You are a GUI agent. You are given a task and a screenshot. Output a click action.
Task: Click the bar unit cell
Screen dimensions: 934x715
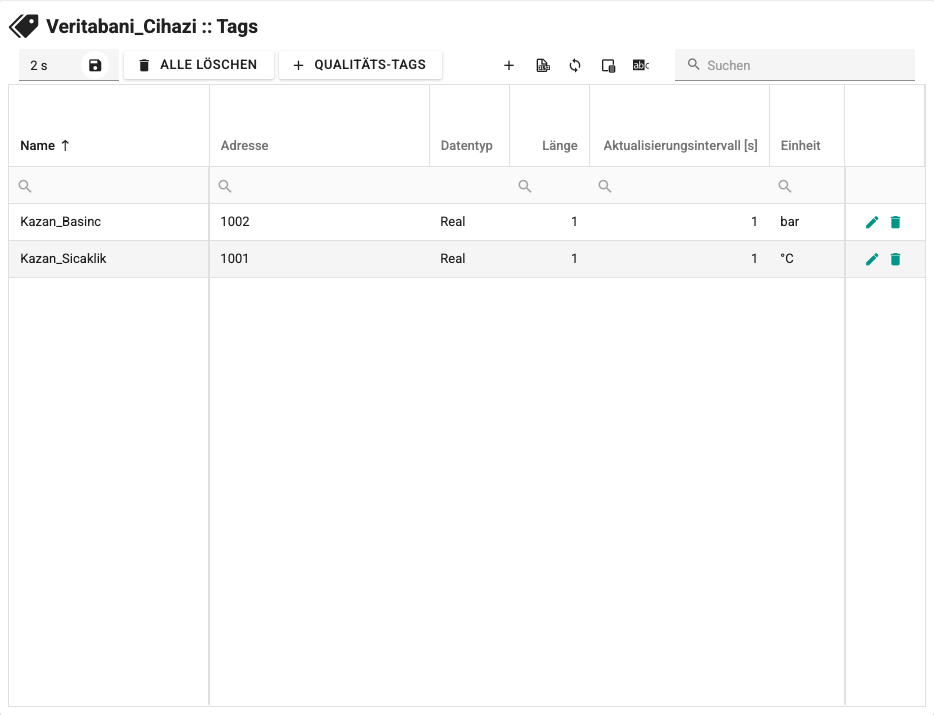tap(807, 222)
